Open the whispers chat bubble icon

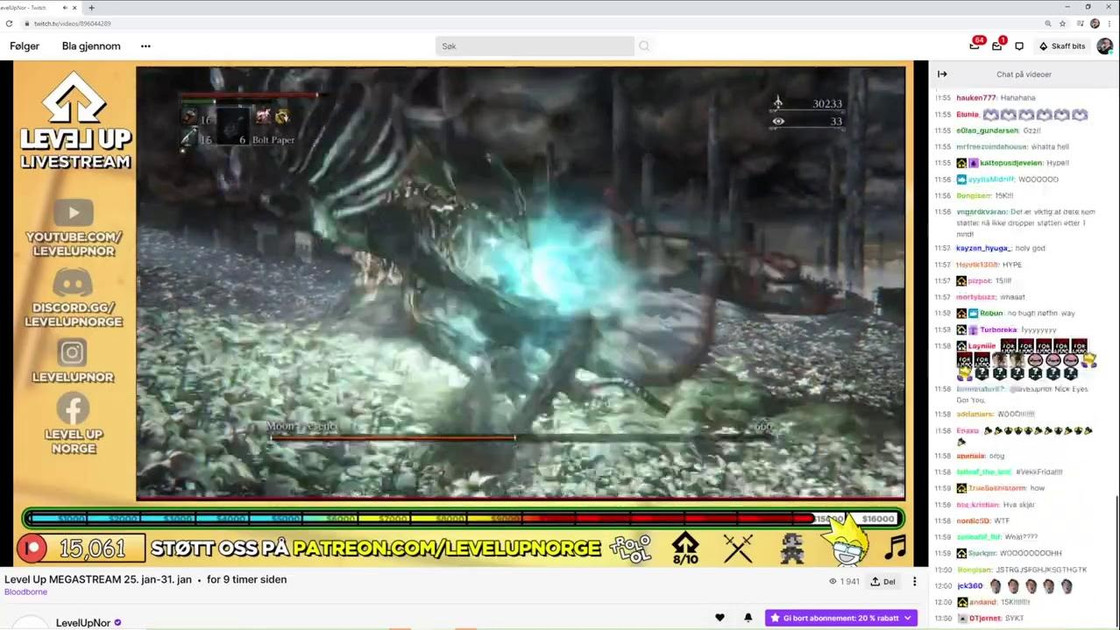[1019, 46]
